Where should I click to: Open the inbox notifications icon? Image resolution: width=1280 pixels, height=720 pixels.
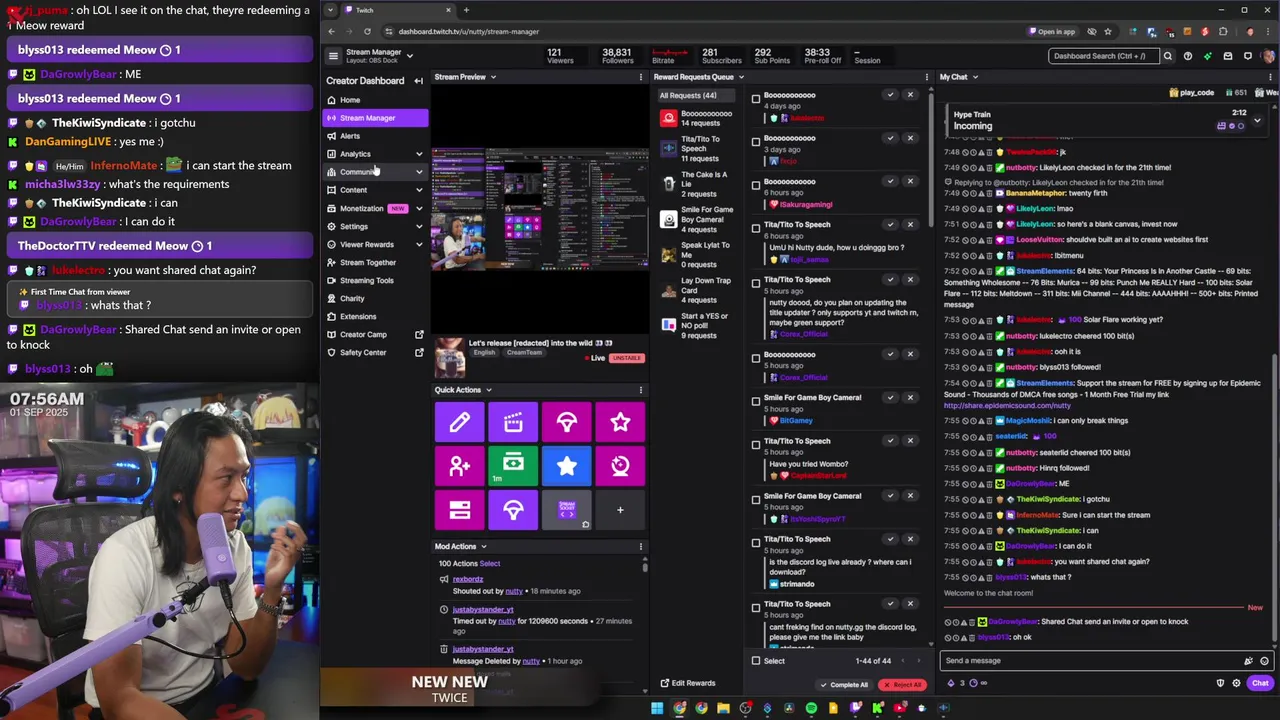[1228, 56]
